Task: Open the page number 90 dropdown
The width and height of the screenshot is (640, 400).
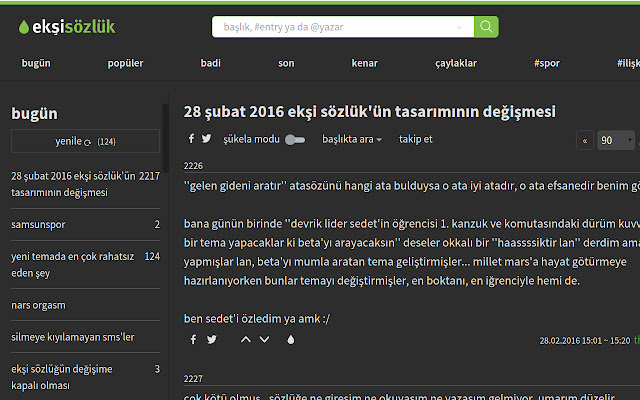Action: (616, 140)
